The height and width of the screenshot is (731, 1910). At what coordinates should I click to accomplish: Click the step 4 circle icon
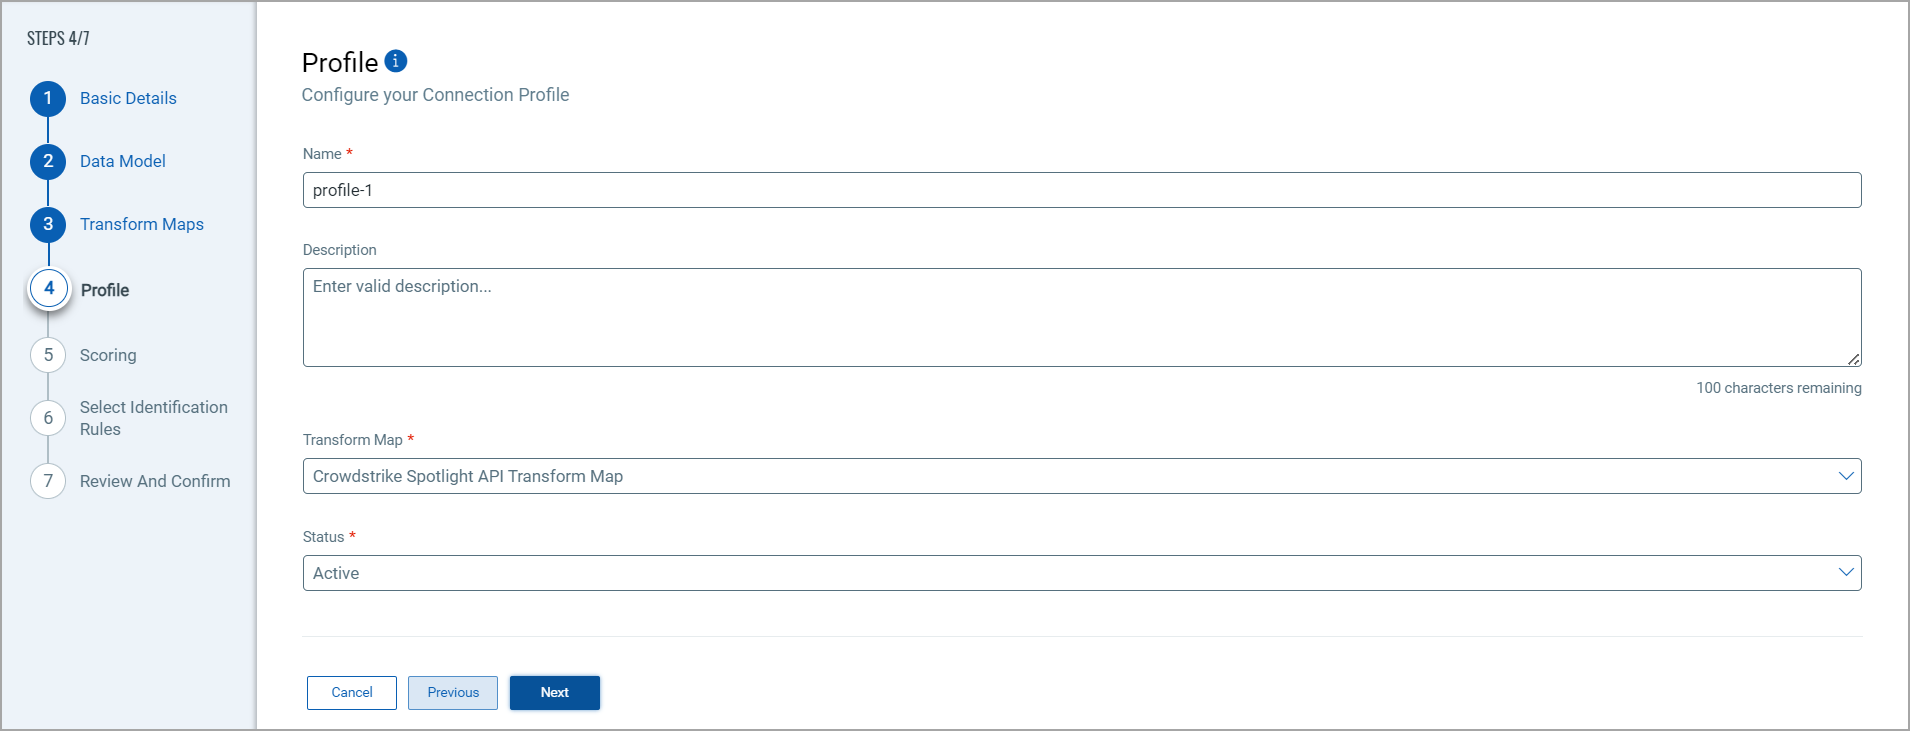click(x=49, y=289)
